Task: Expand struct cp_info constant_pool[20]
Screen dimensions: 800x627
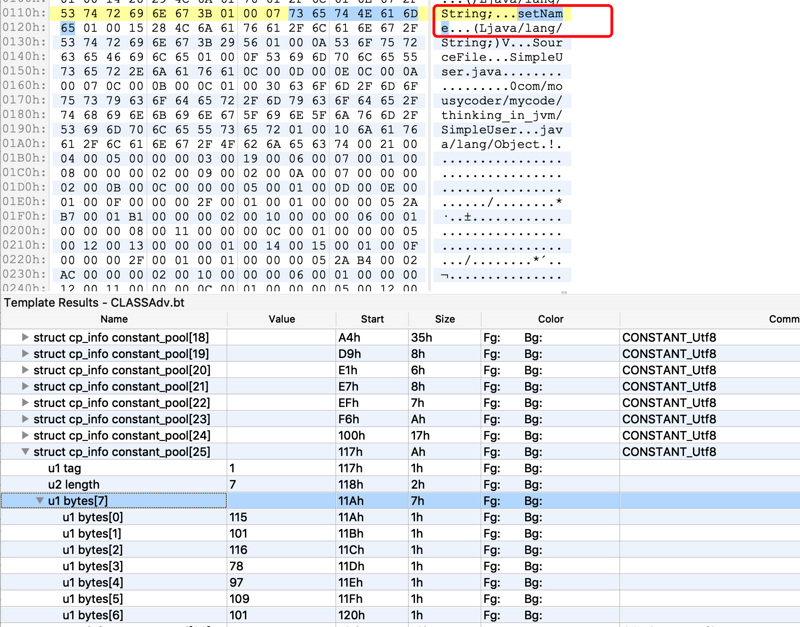Action: click(24, 370)
